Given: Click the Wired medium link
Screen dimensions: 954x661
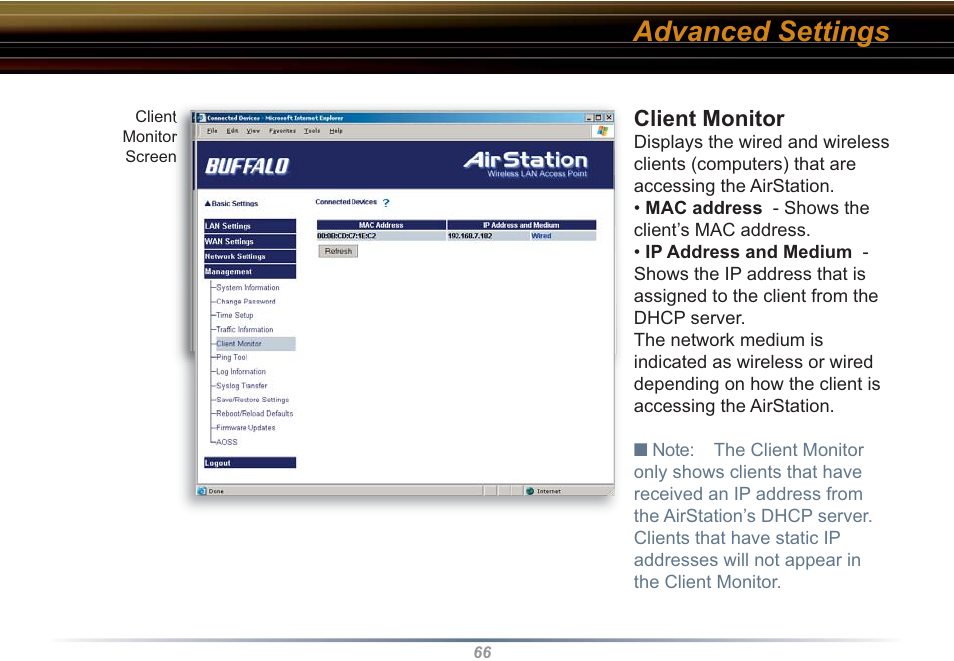Looking at the screenshot, I should pos(541,236).
